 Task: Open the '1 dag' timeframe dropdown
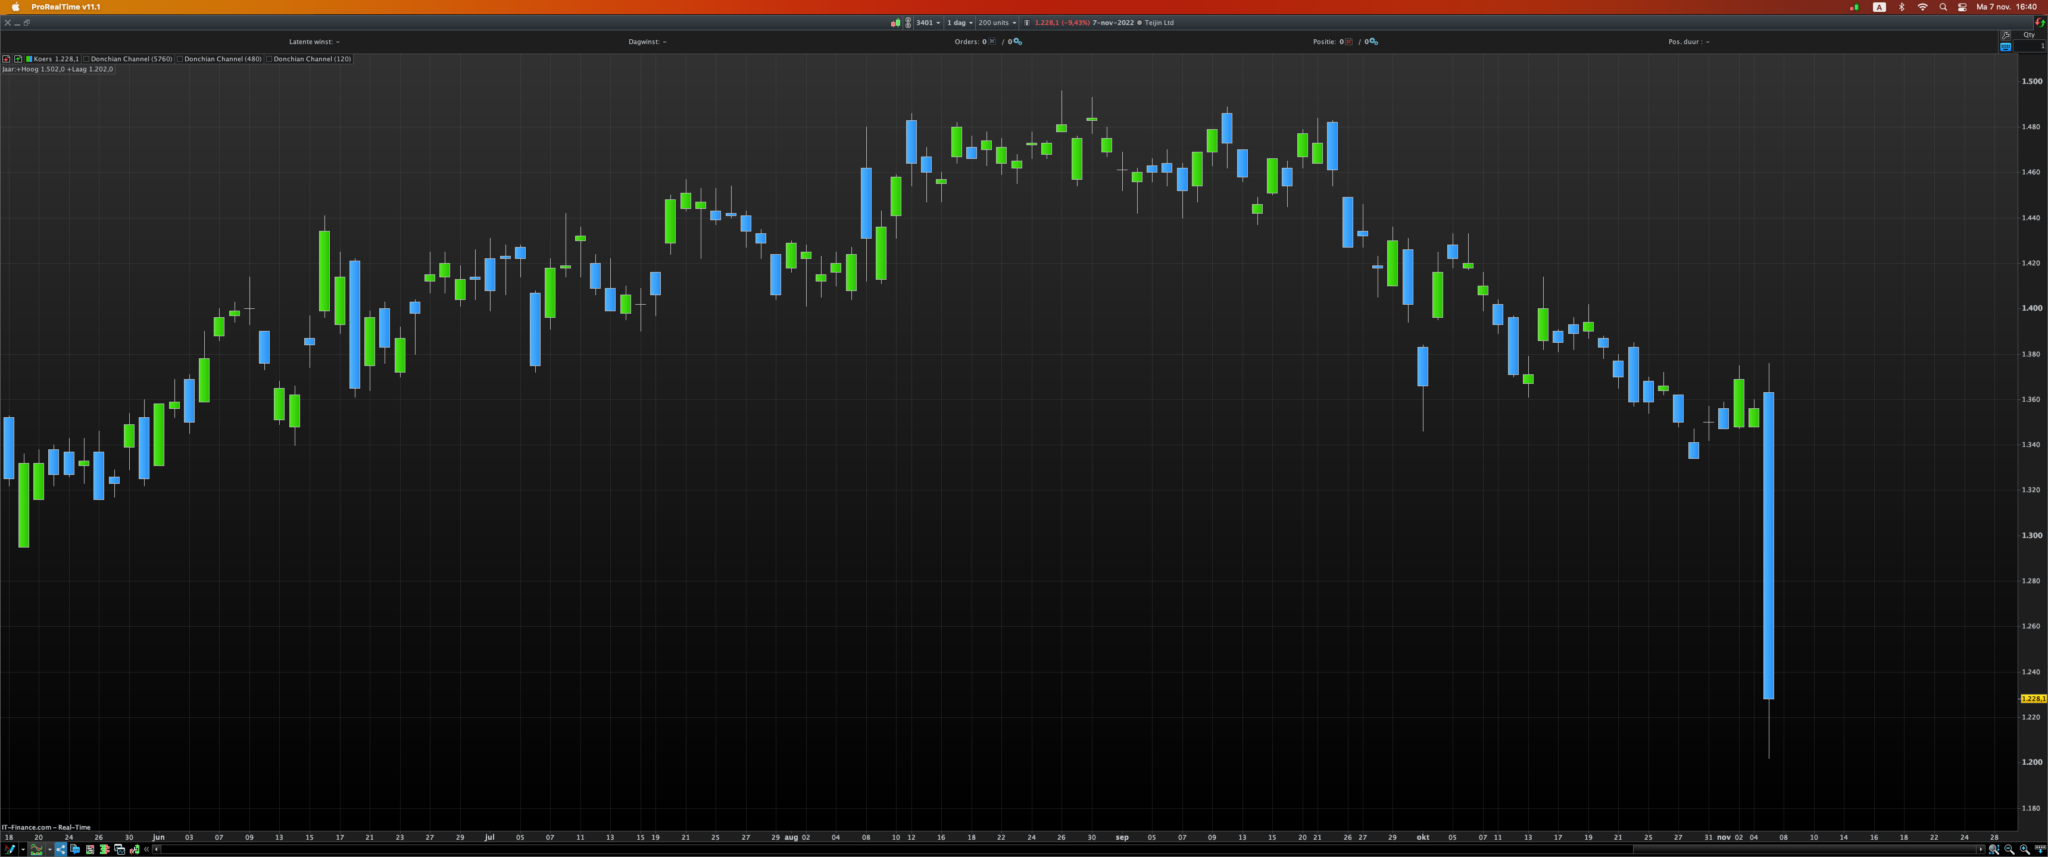pyautogui.click(x=960, y=22)
